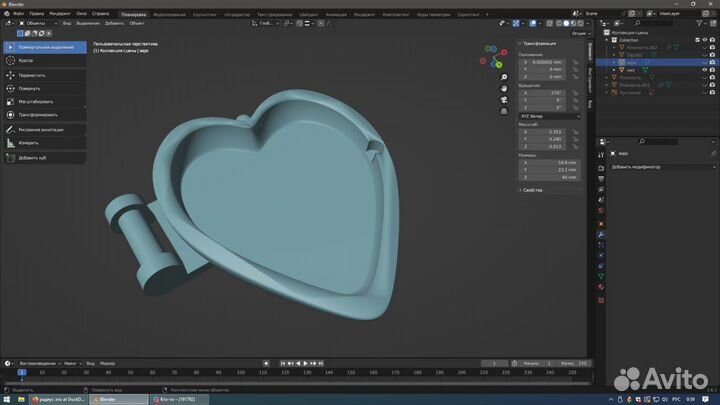Open the Texture properties checker tab
Image resolution: width=720 pixels, height=405 pixels.
[601, 300]
